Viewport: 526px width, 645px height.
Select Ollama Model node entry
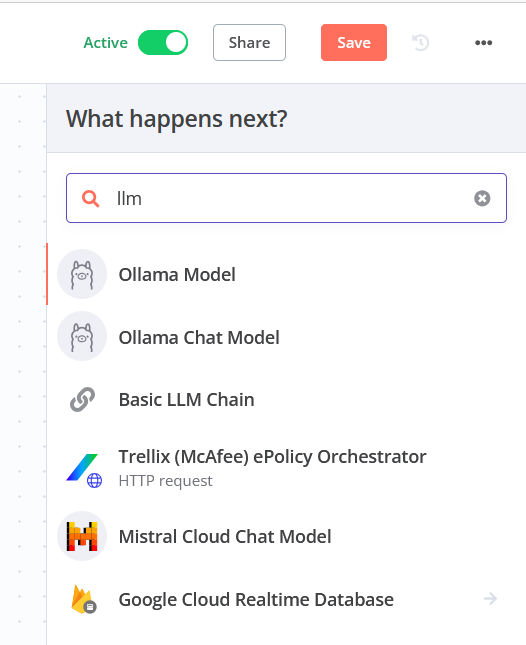[x=286, y=274]
